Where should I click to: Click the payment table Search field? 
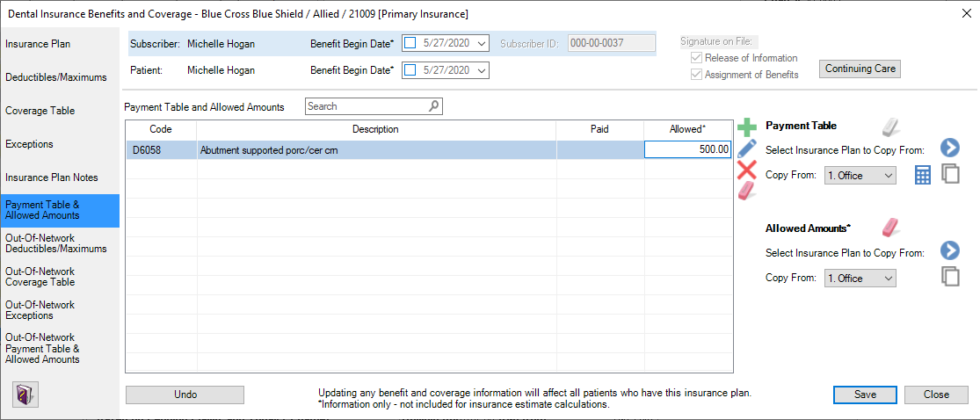click(x=366, y=106)
